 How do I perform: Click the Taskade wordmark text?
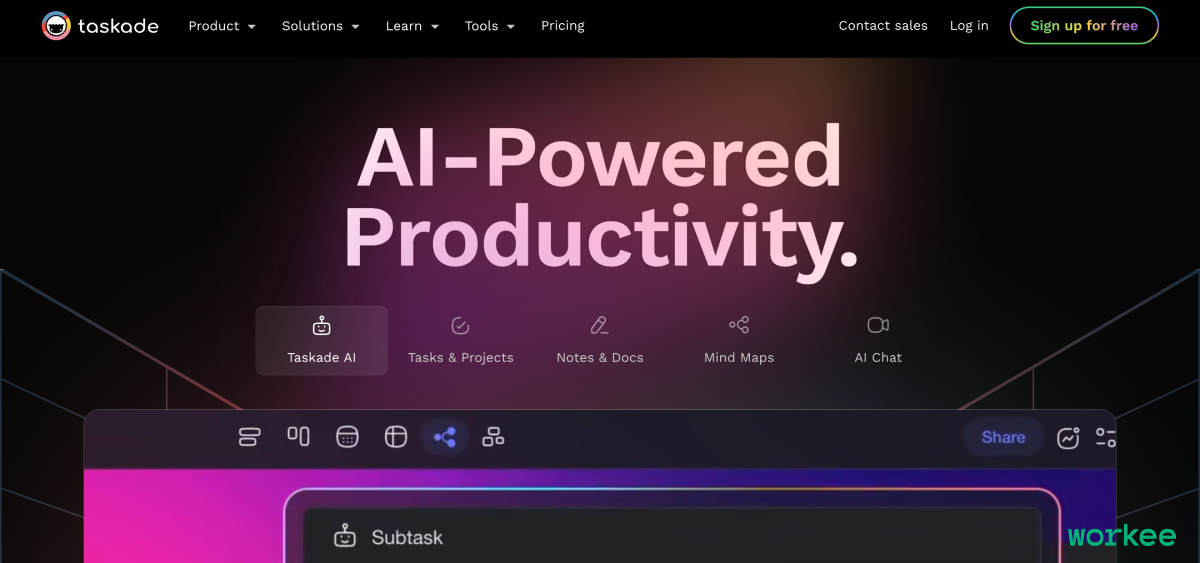click(118, 26)
